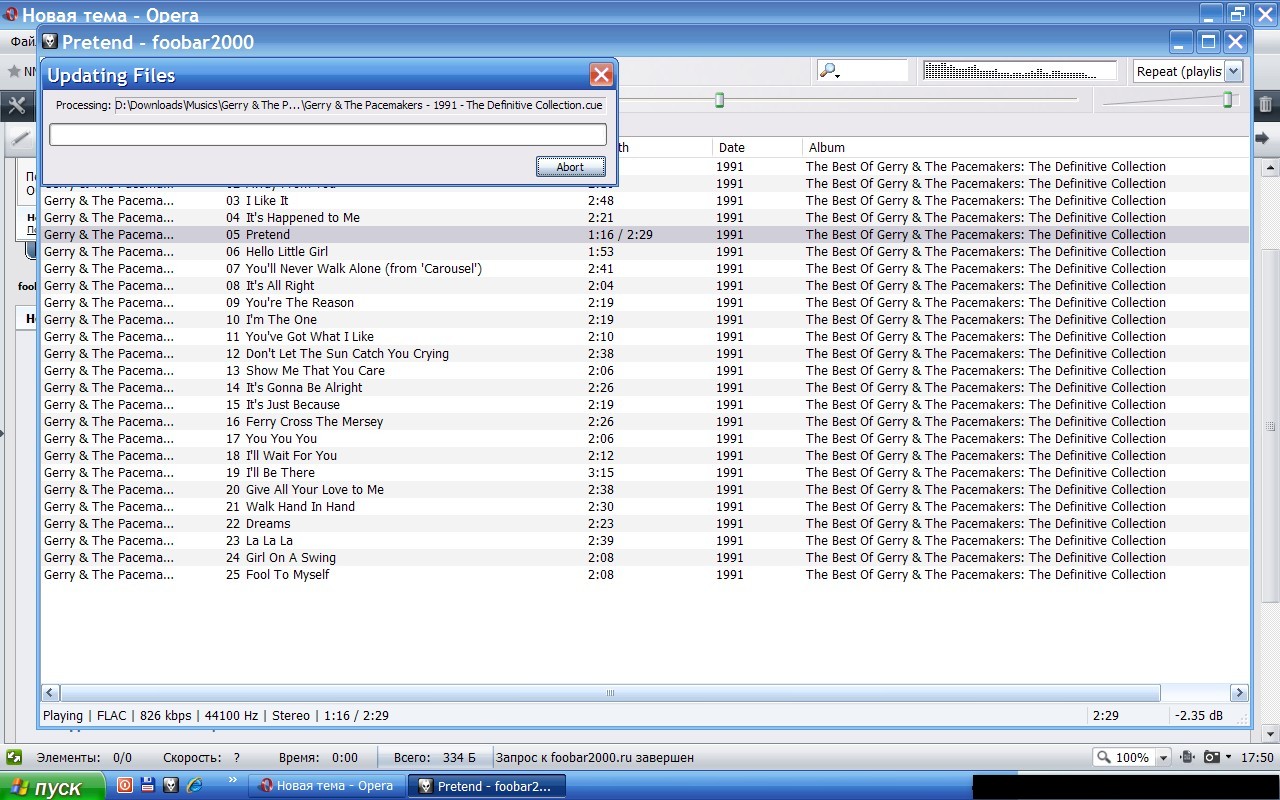1280x800 pixels.
Task: Open the Repeat (playlist) playback order dropdown
Action: (x=1187, y=71)
